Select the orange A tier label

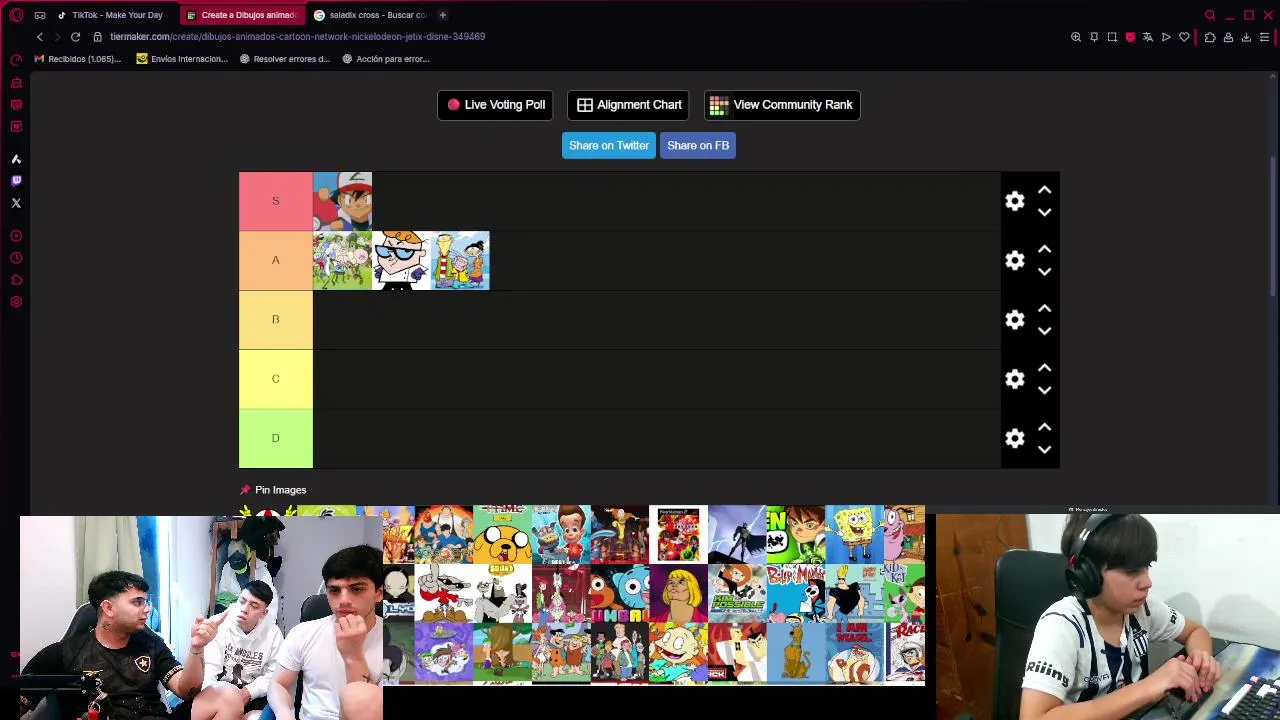(276, 260)
